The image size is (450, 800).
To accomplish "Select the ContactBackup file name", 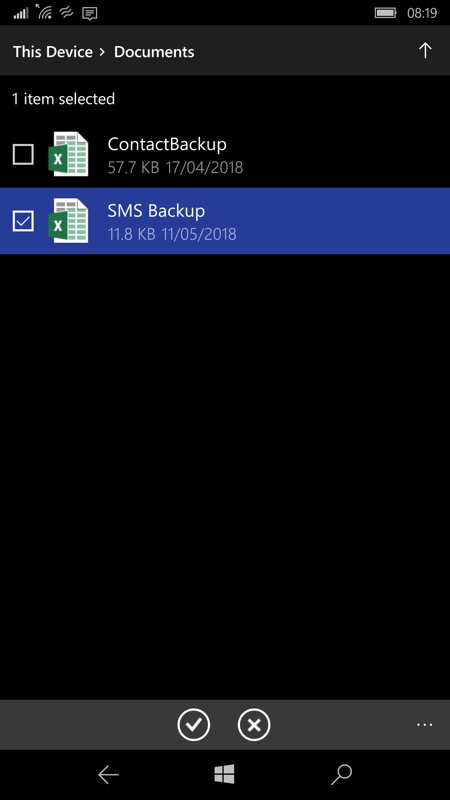I will click(167, 144).
